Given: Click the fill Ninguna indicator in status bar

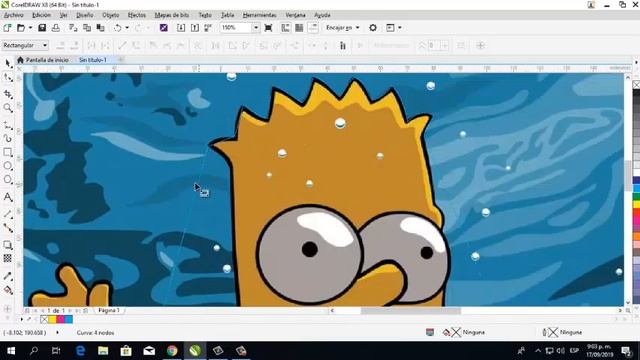Looking at the screenshot, I should coord(464,333).
